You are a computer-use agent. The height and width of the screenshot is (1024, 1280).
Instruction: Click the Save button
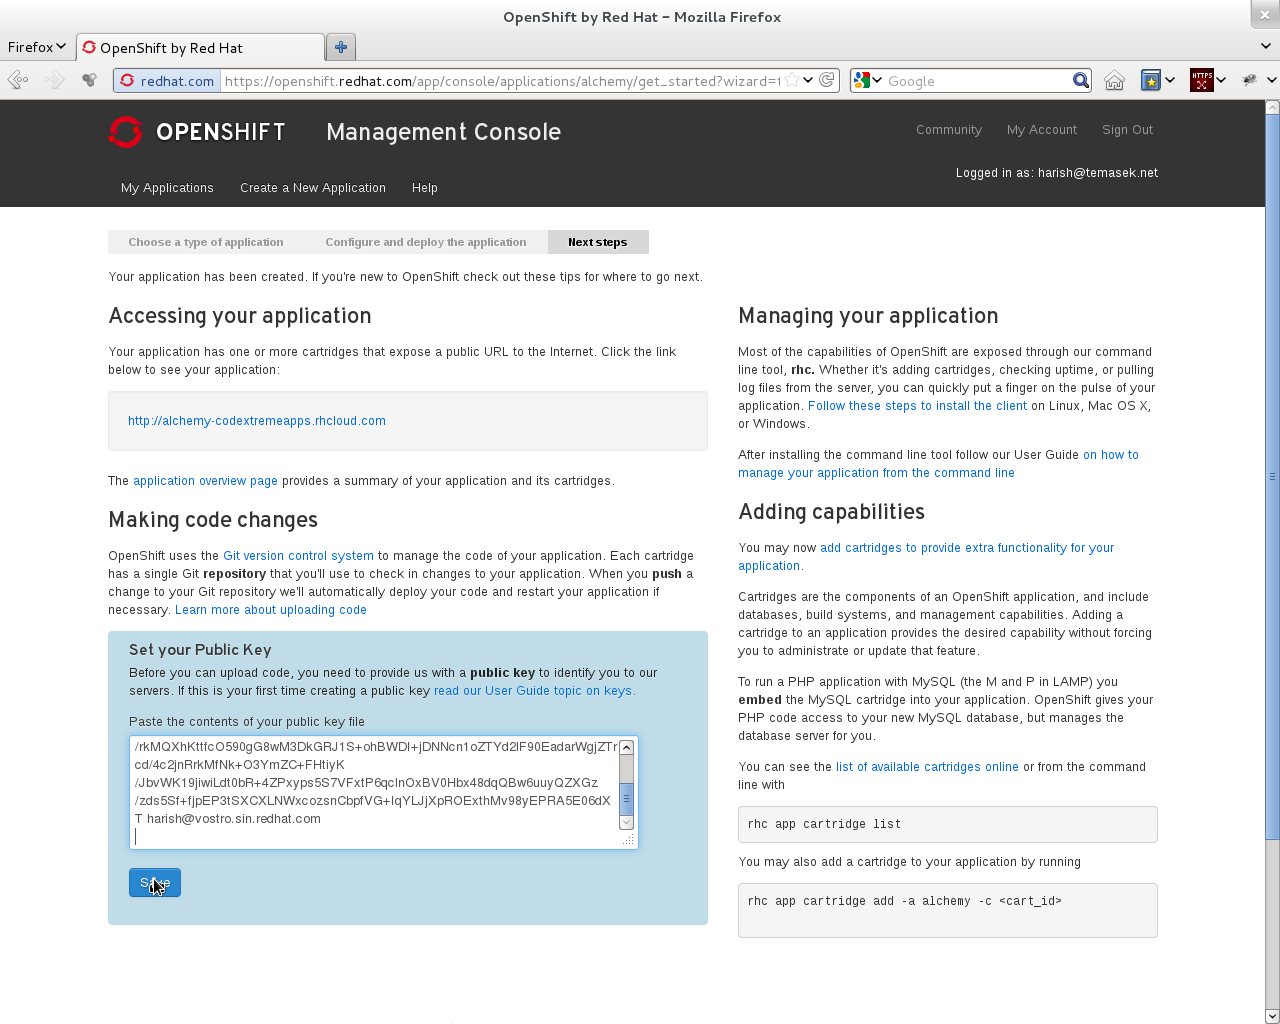(x=155, y=883)
